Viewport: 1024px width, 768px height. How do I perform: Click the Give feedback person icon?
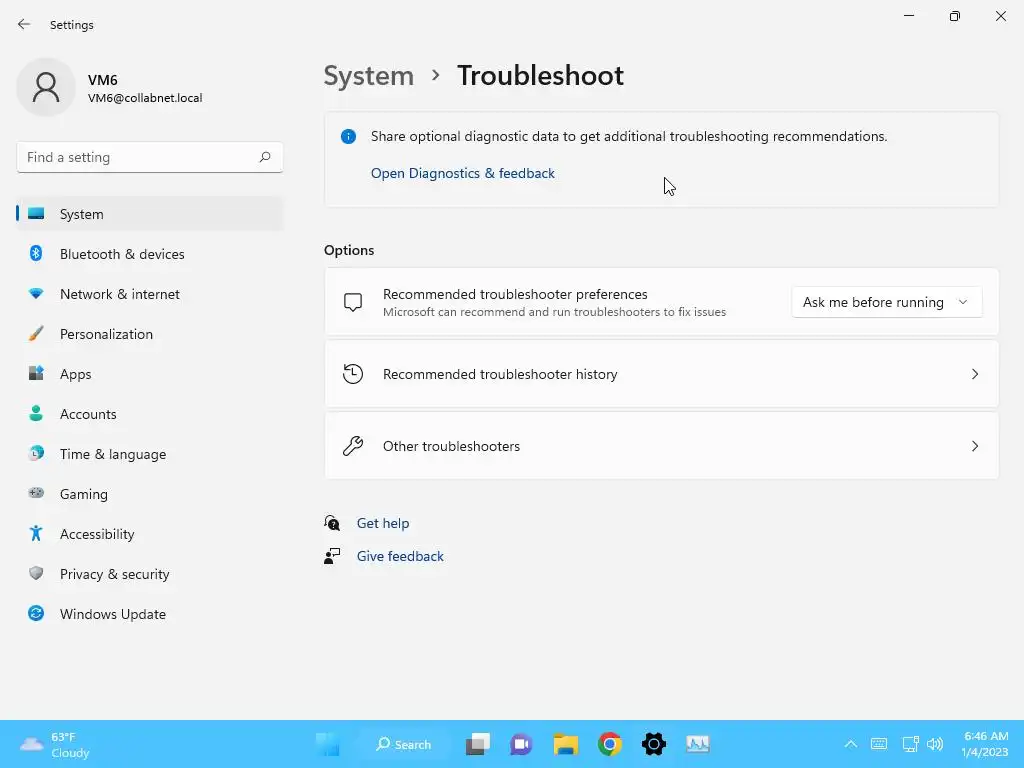pyautogui.click(x=332, y=556)
